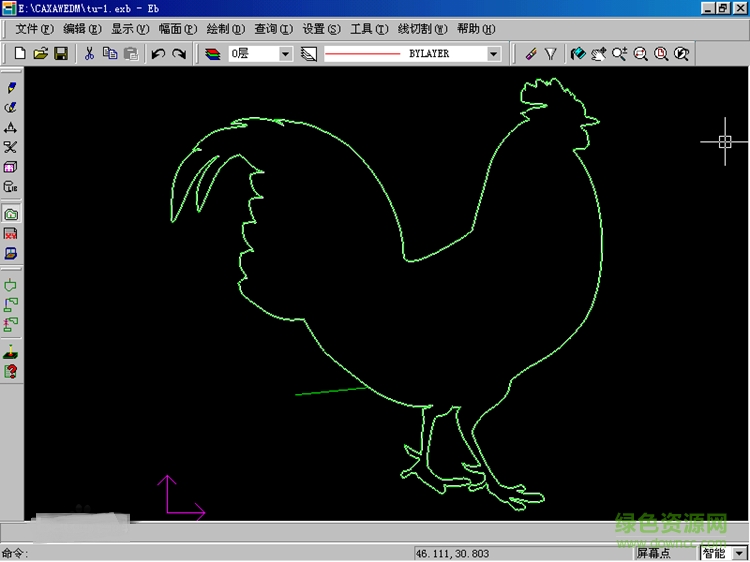Click the New file icon

(x=19, y=53)
